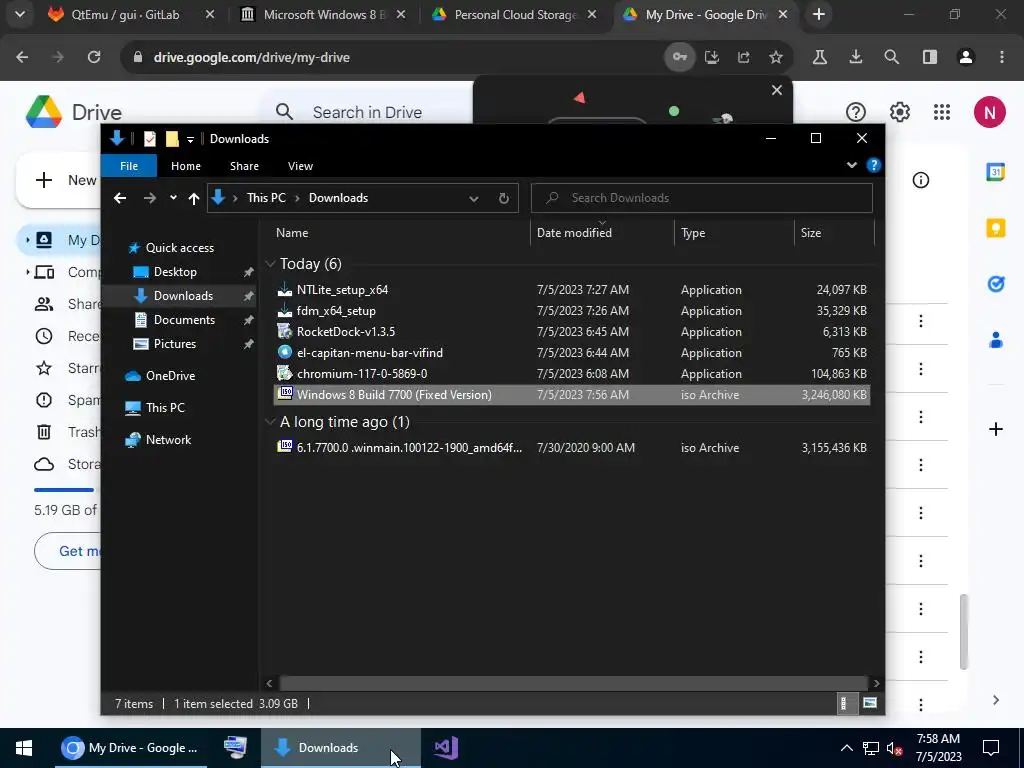Open the View ribbon tab
Viewport: 1024px width, 768px height.
tap(300, 166)
